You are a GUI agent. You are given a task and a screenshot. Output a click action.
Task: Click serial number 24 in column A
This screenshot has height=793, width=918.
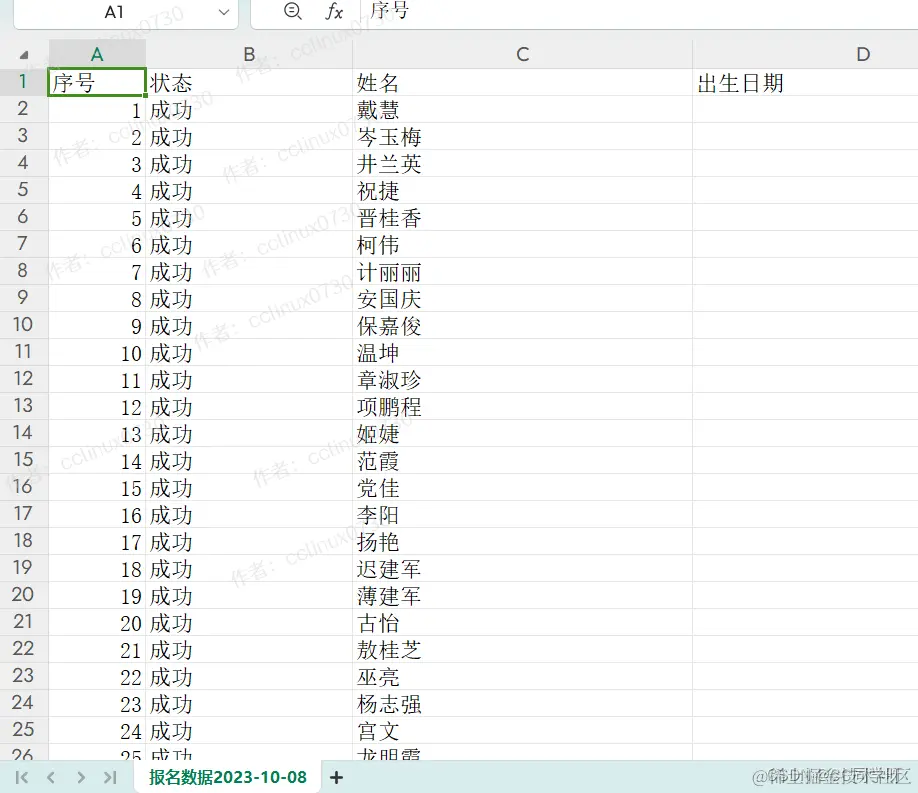coord(97,730)
